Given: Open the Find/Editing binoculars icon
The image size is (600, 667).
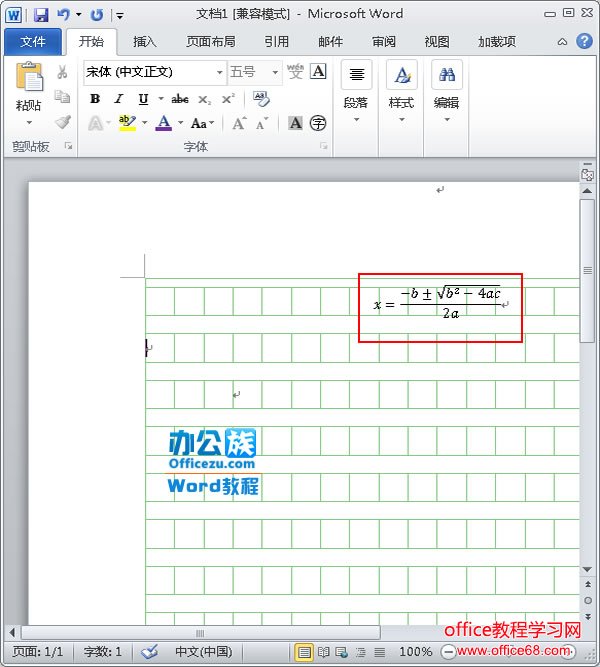Looking at the screenshot, I should click(x=447, y=75).
